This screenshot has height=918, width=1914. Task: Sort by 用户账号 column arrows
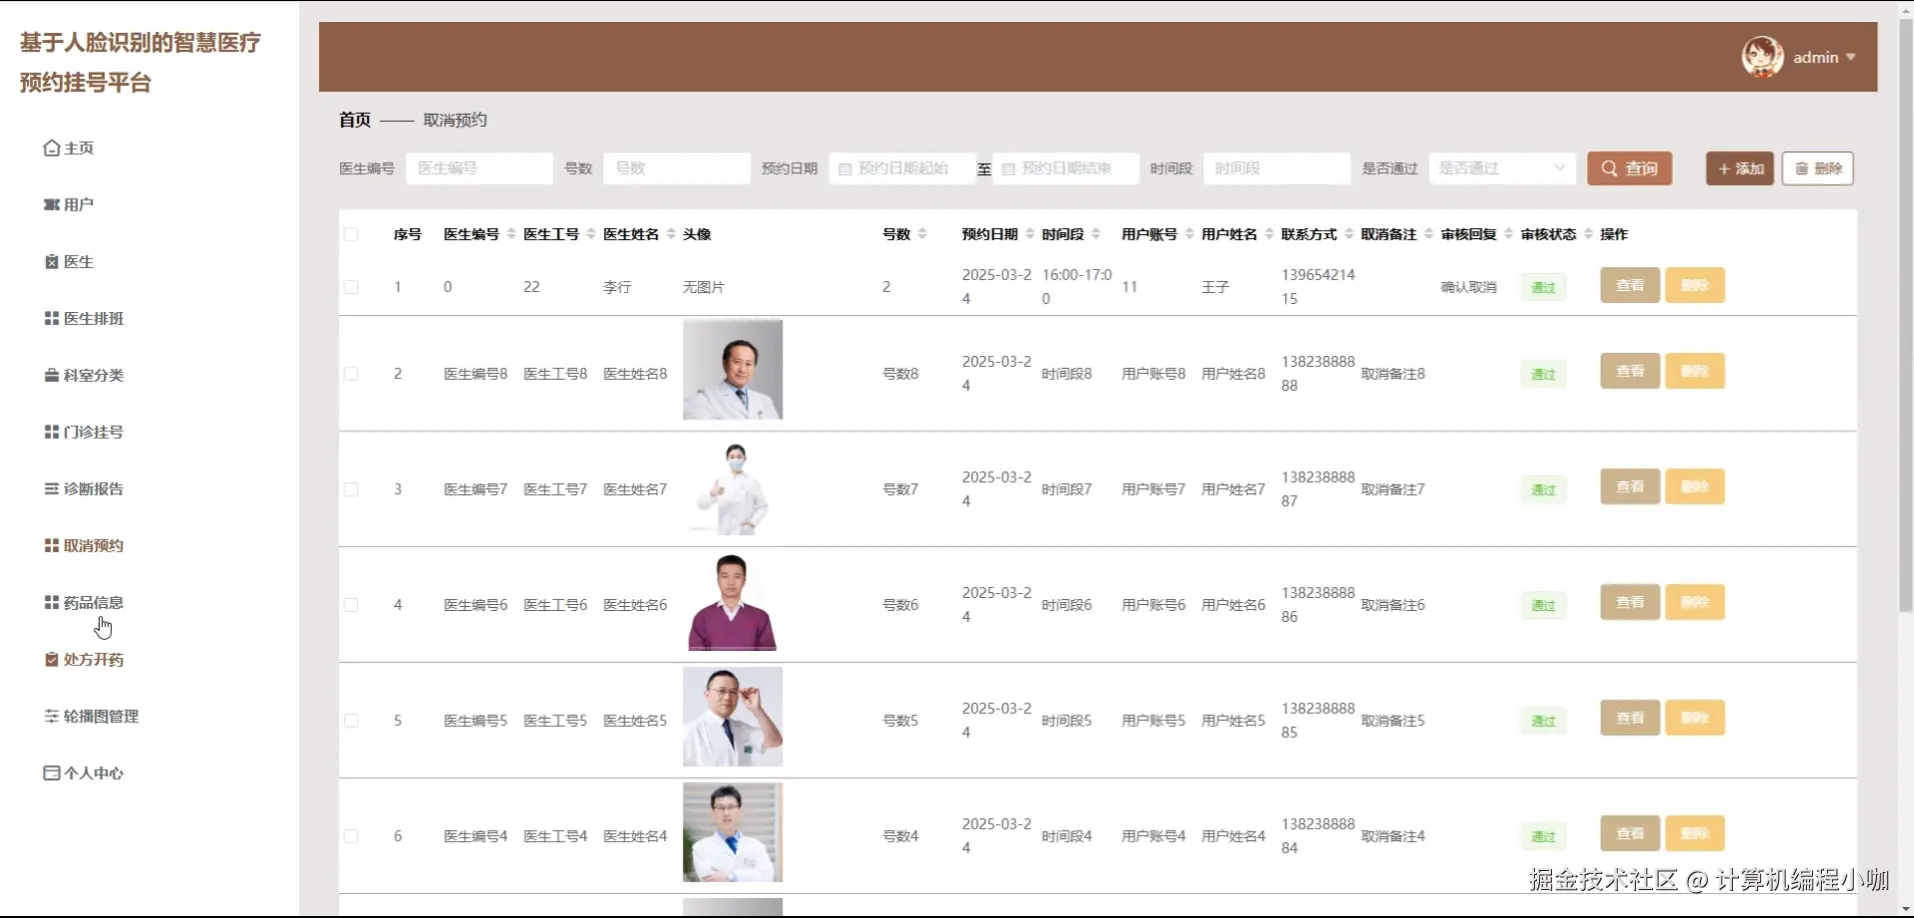[x=1189, y=234]
